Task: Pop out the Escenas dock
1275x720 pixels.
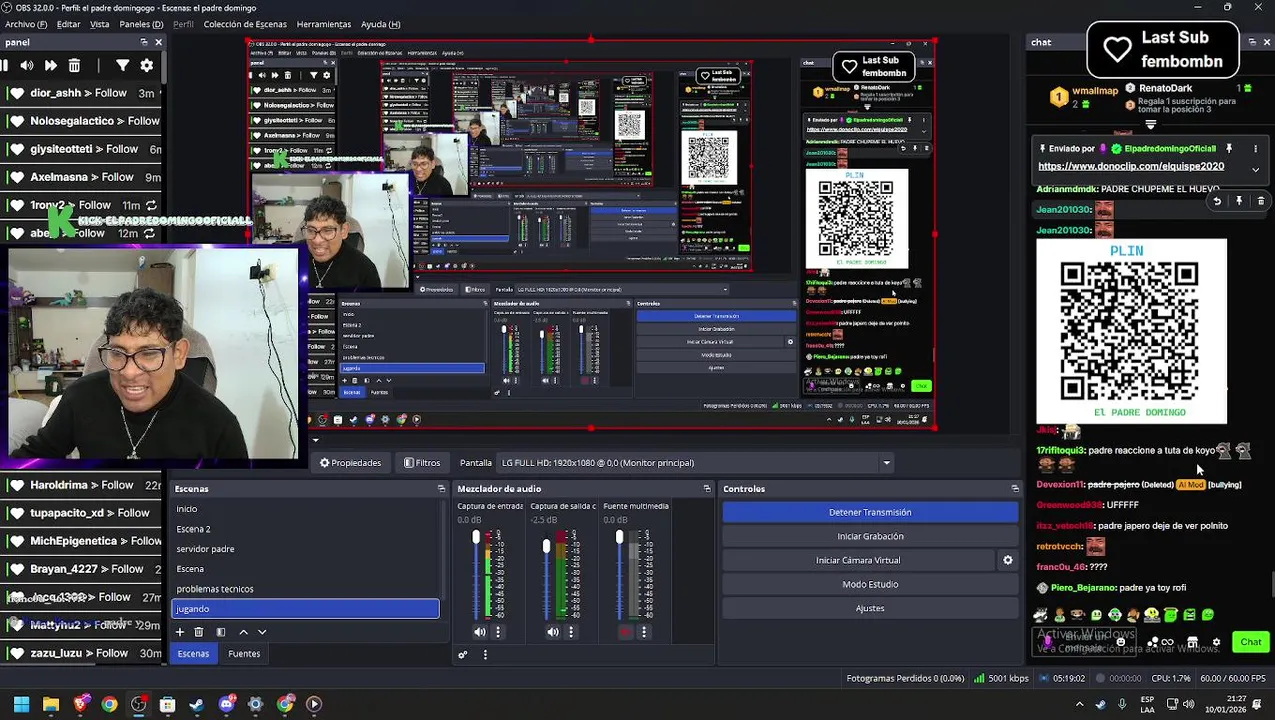Action: [x=441, y=489]
